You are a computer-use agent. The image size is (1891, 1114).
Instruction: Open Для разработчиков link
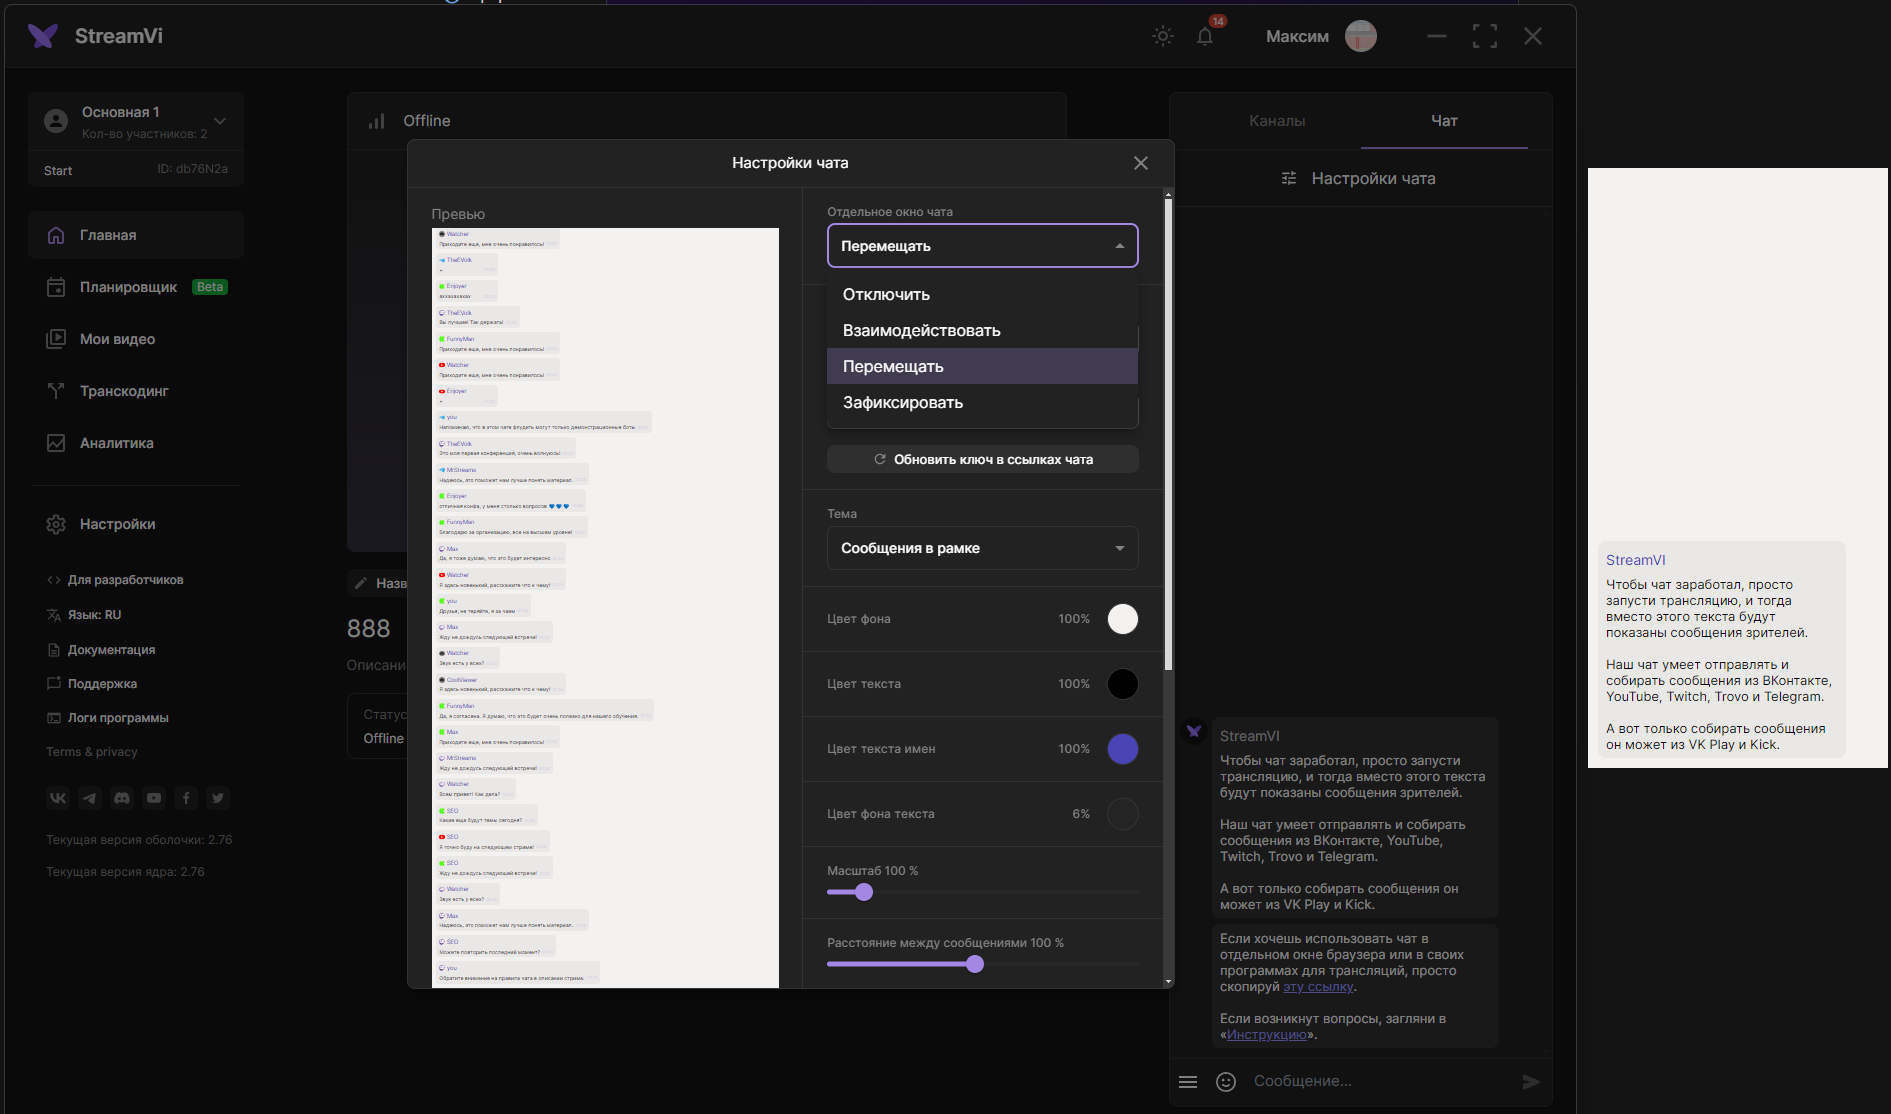tap(115, 580)
